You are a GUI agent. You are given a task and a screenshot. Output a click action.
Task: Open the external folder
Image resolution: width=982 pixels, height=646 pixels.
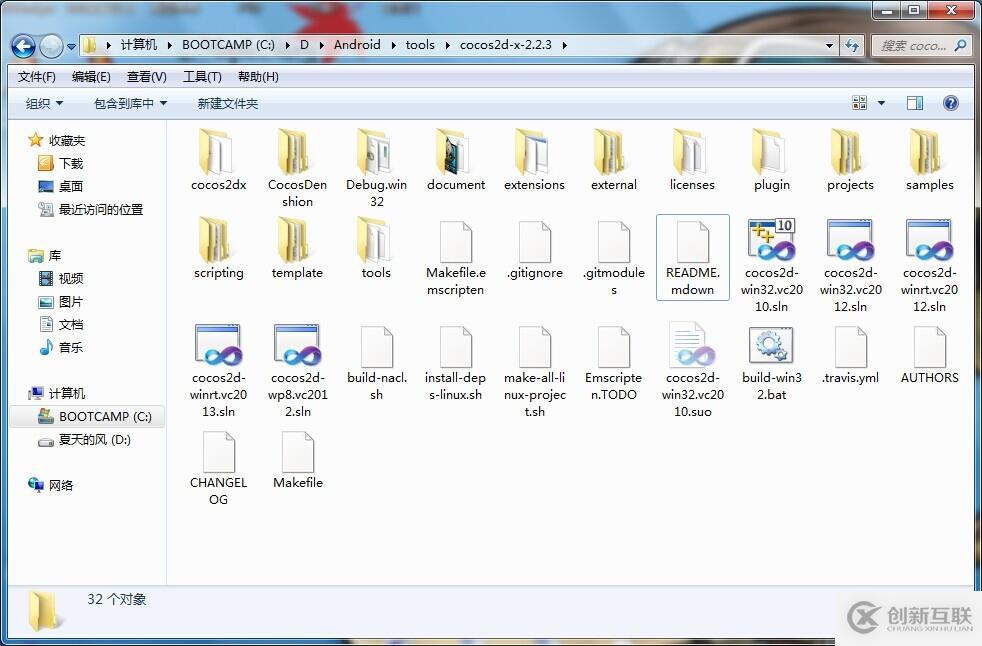tap(613, 160)
